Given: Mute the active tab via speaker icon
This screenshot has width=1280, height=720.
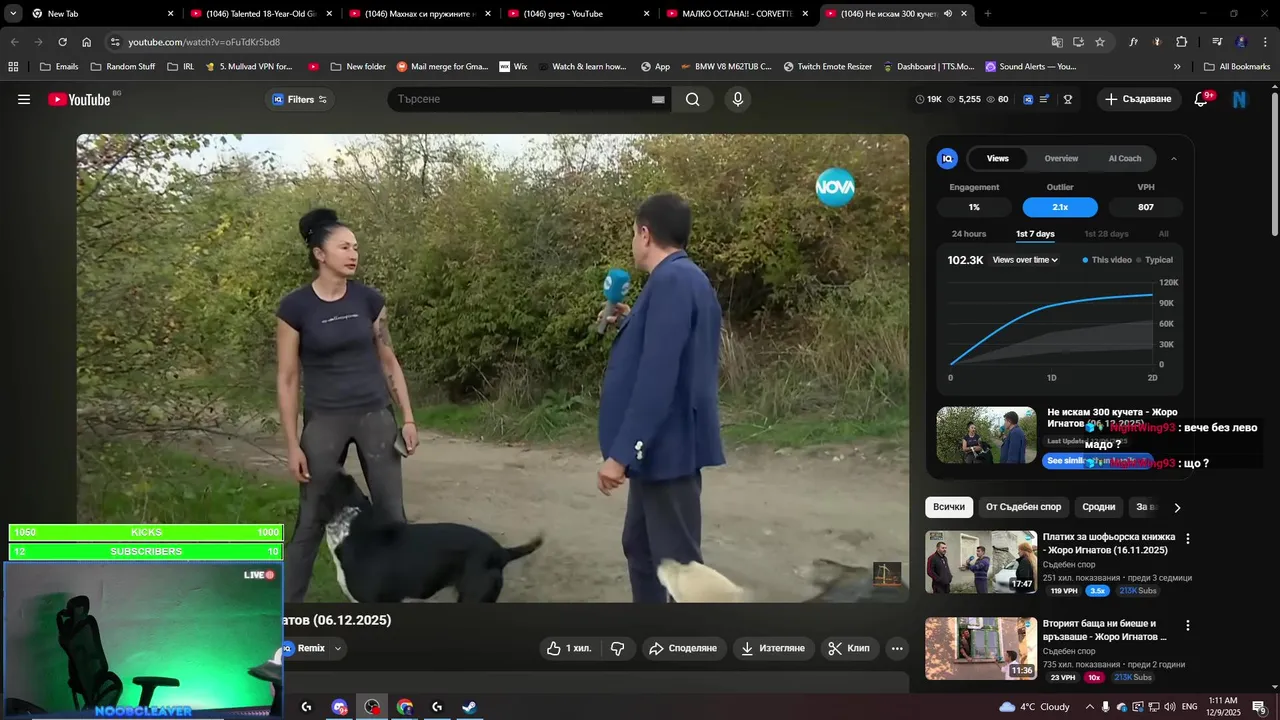Looking at the screenshot, I should [x=947, y=14].
